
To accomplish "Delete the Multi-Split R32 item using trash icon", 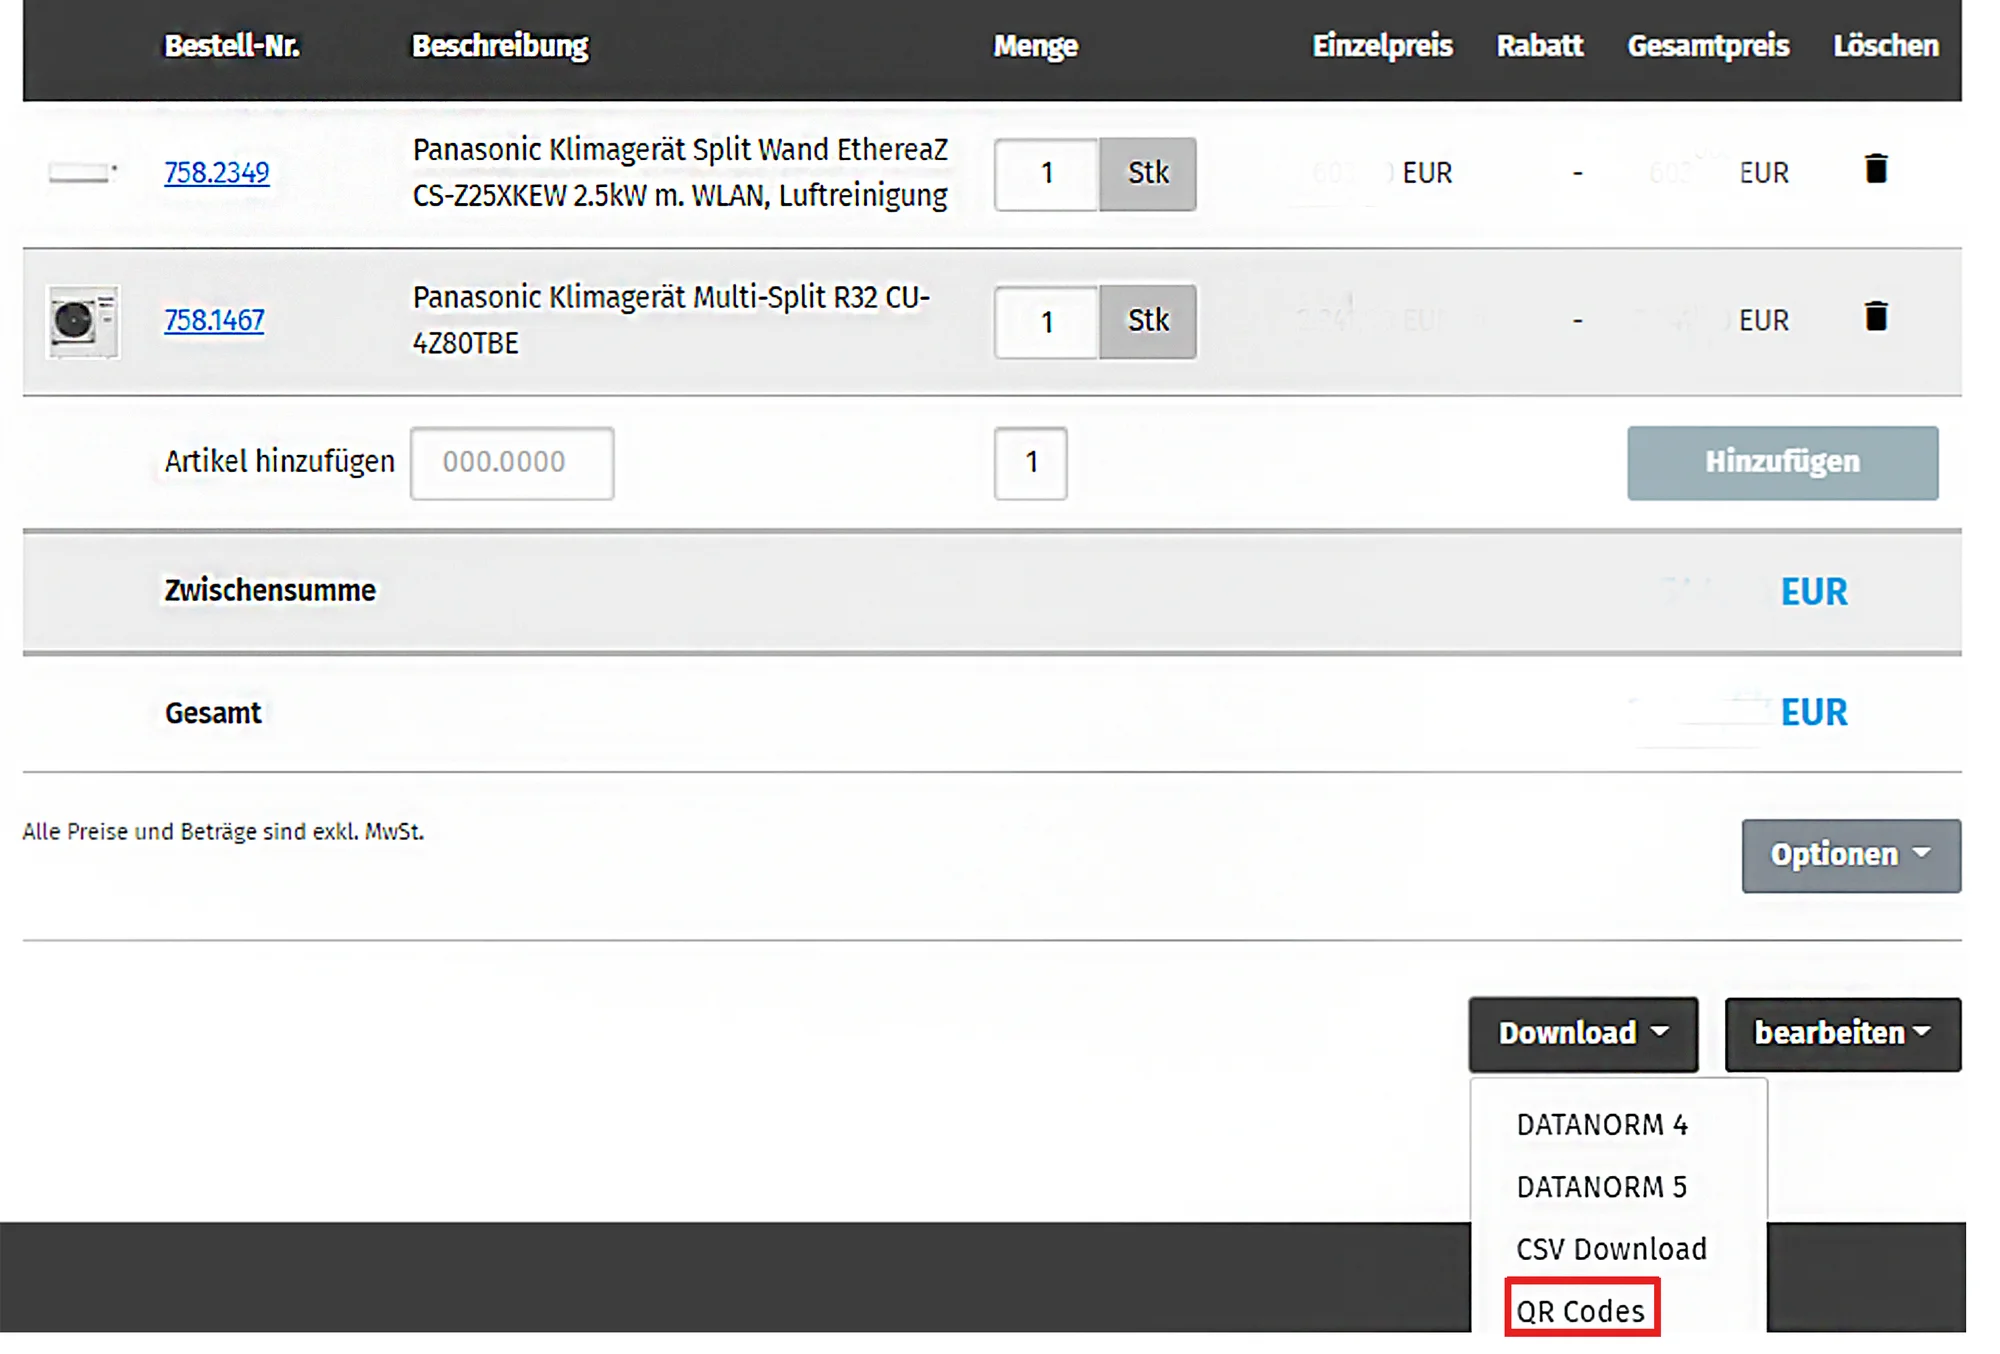I will 1876,317.
